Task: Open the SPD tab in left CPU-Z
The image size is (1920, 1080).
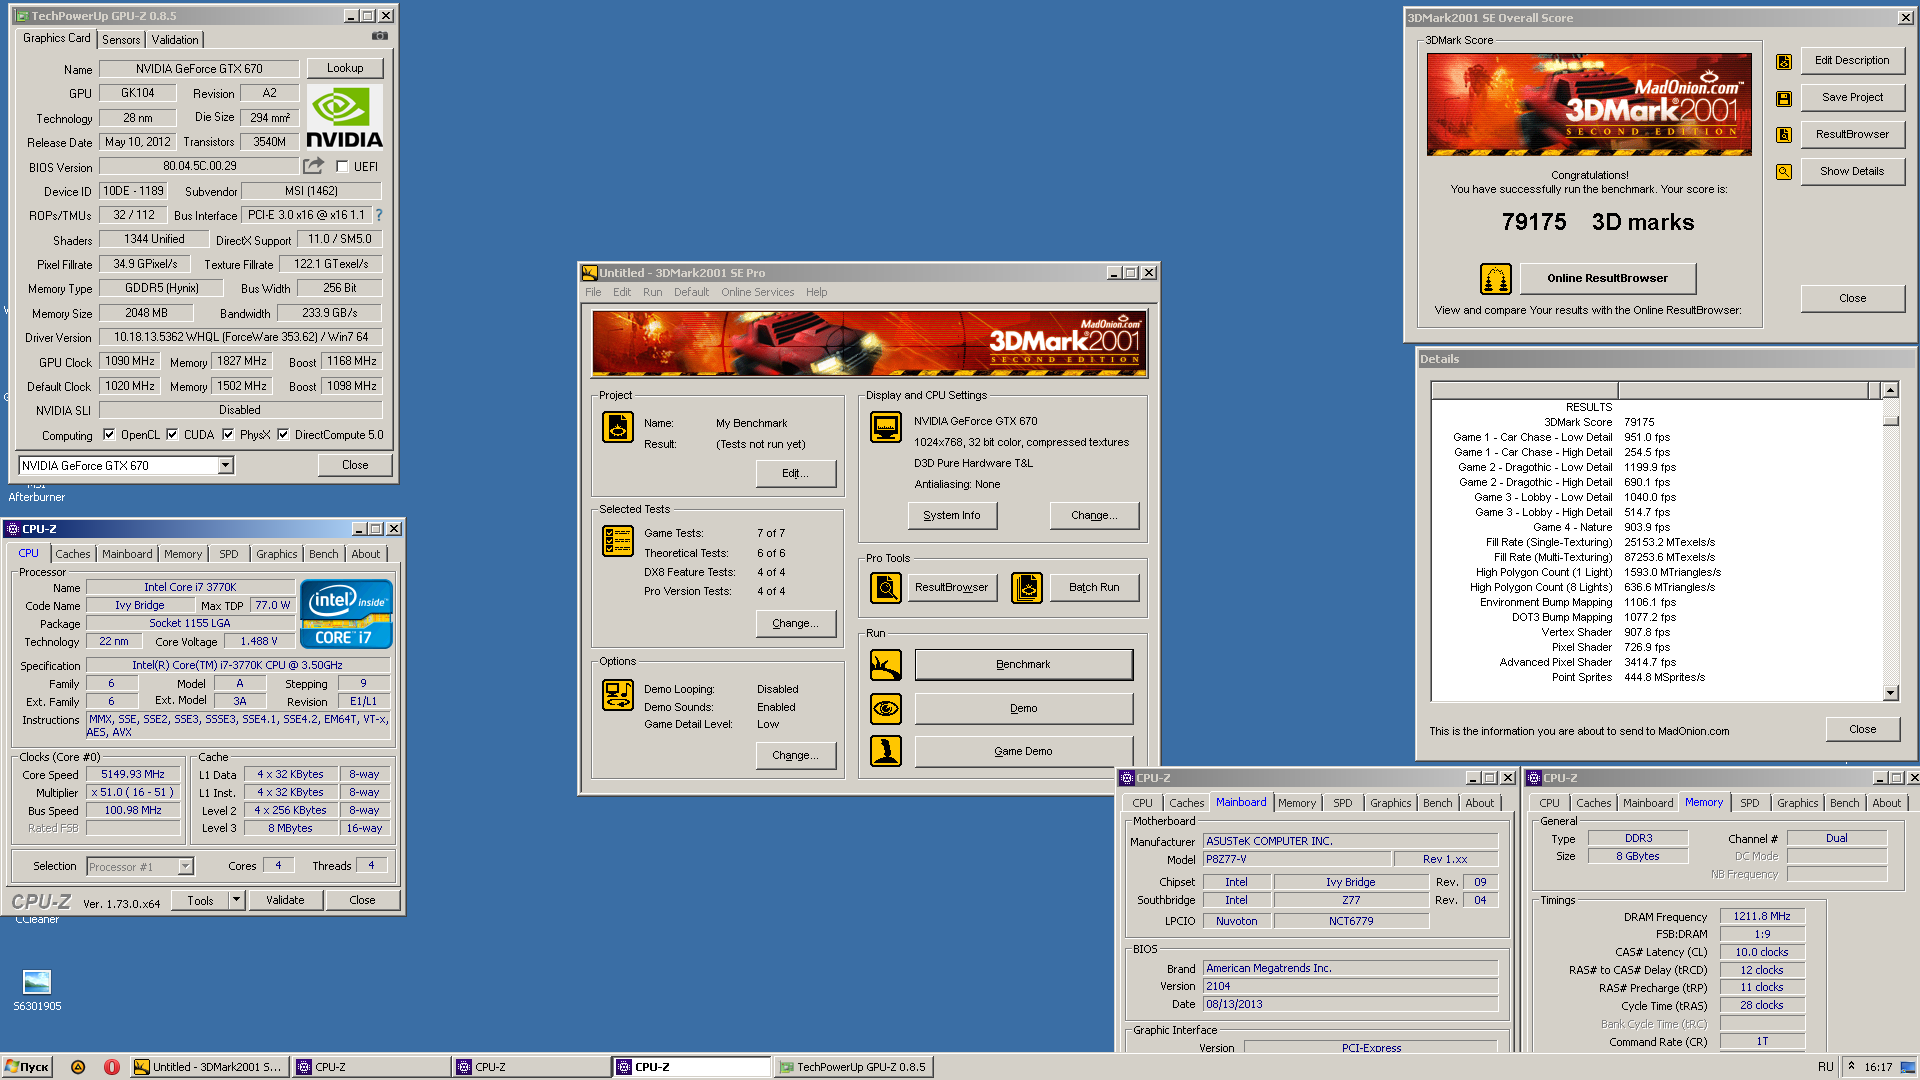Action: tap(229, 554)
